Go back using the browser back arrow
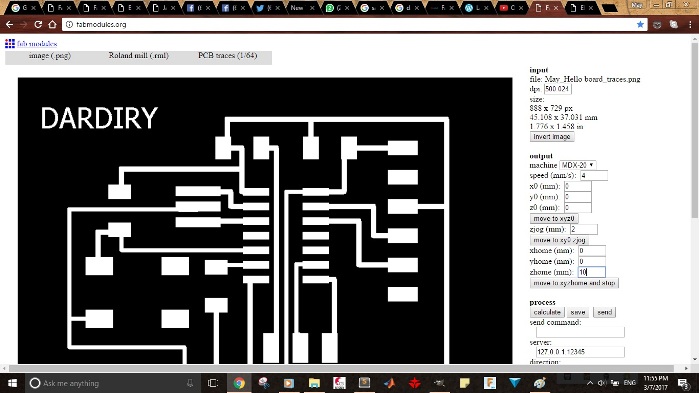Image resolution: width=699 pixels, height=393 pixels. point(9,25)
